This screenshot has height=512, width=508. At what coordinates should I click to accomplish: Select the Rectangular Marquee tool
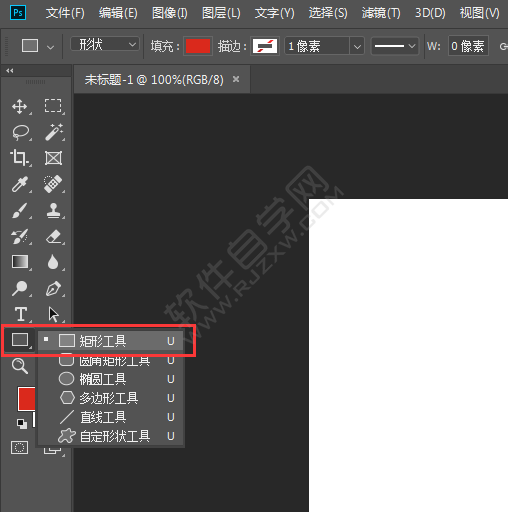[x=53, y=106]
